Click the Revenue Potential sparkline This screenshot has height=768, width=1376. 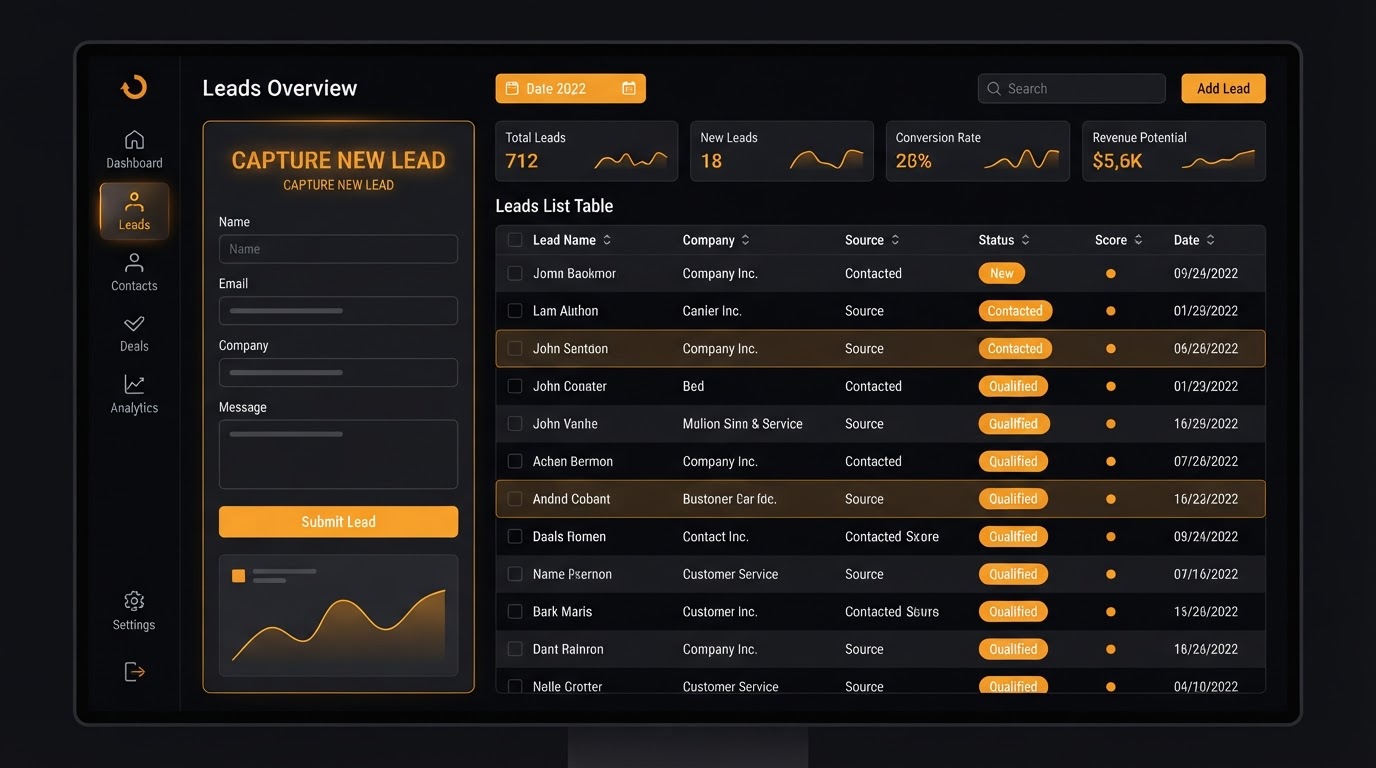pyautogui.click(x=1218, y=160)
